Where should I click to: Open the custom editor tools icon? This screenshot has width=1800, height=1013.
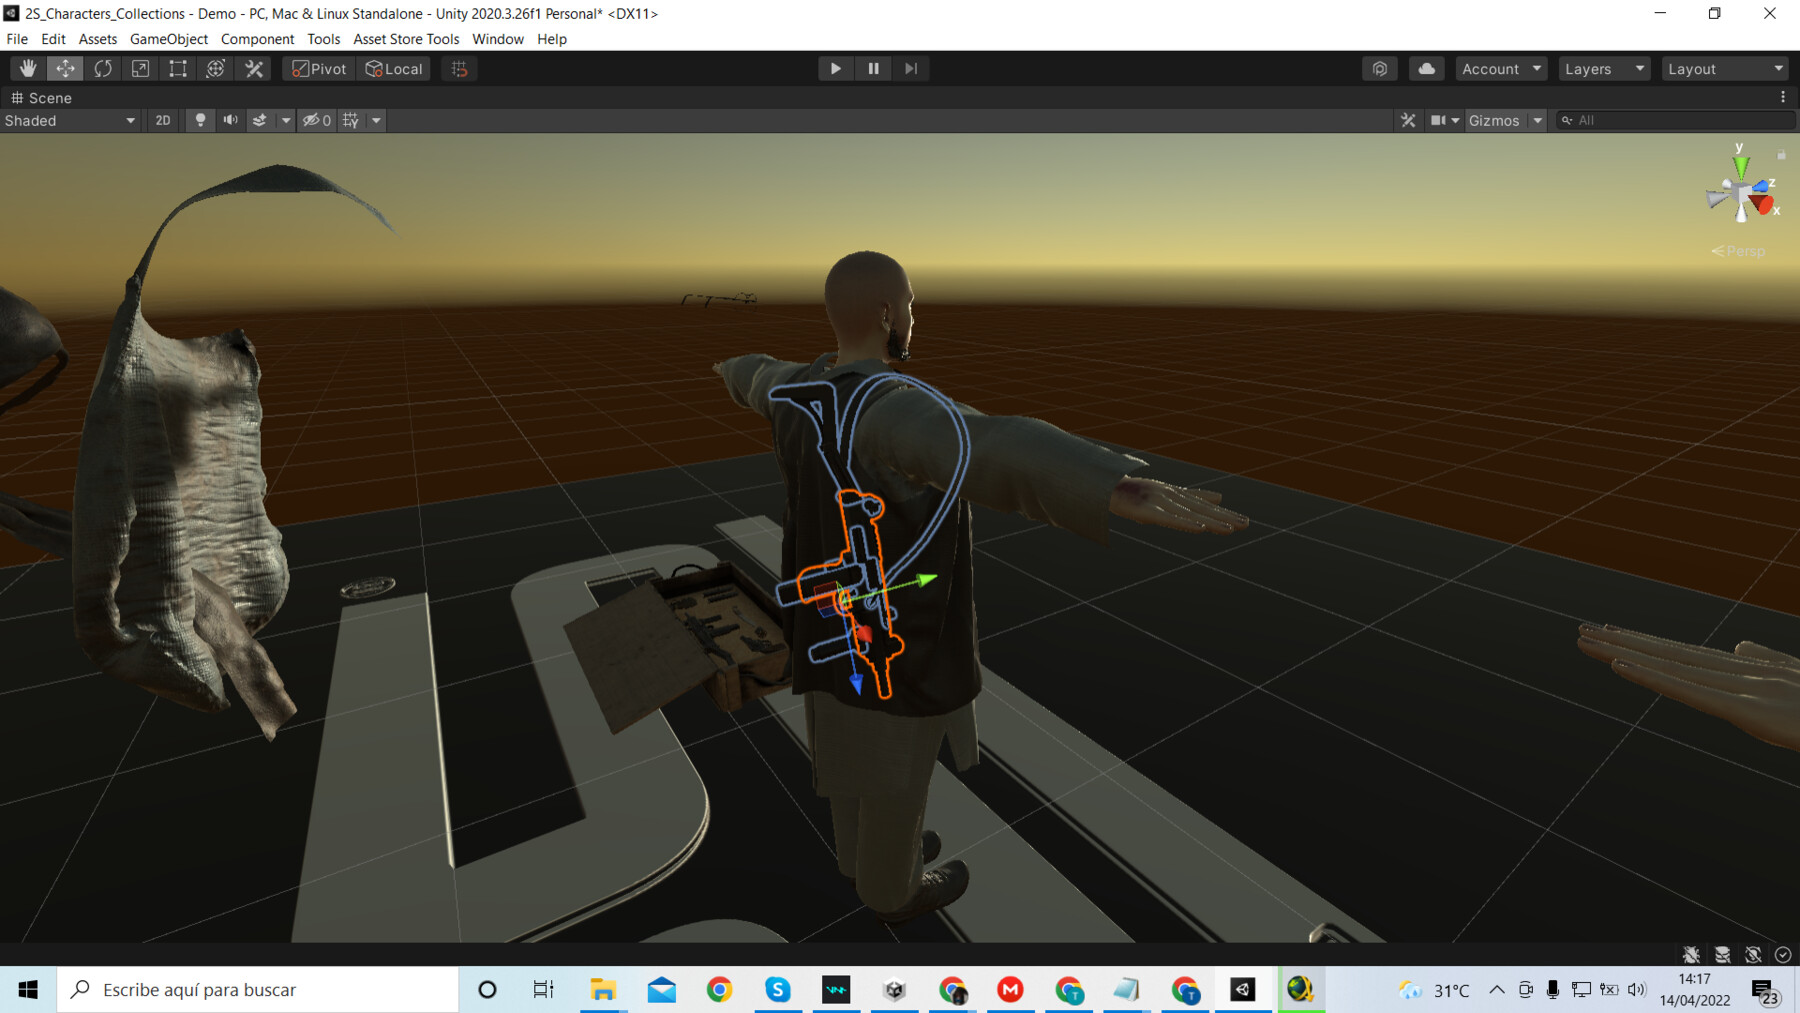coord(254,68)
